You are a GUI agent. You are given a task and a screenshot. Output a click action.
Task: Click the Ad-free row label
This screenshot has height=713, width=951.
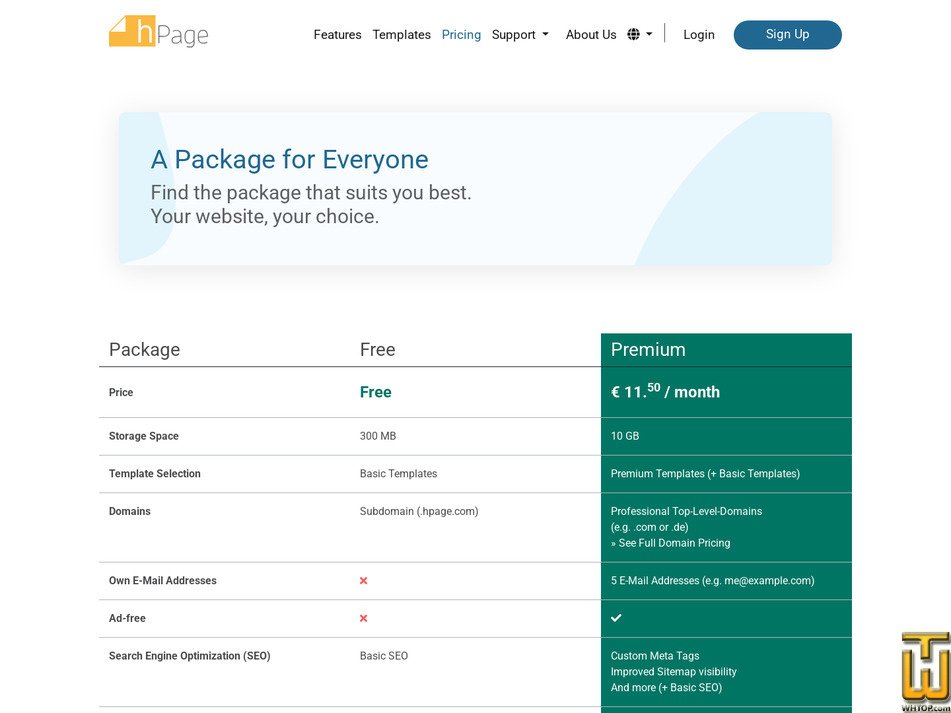127,618
